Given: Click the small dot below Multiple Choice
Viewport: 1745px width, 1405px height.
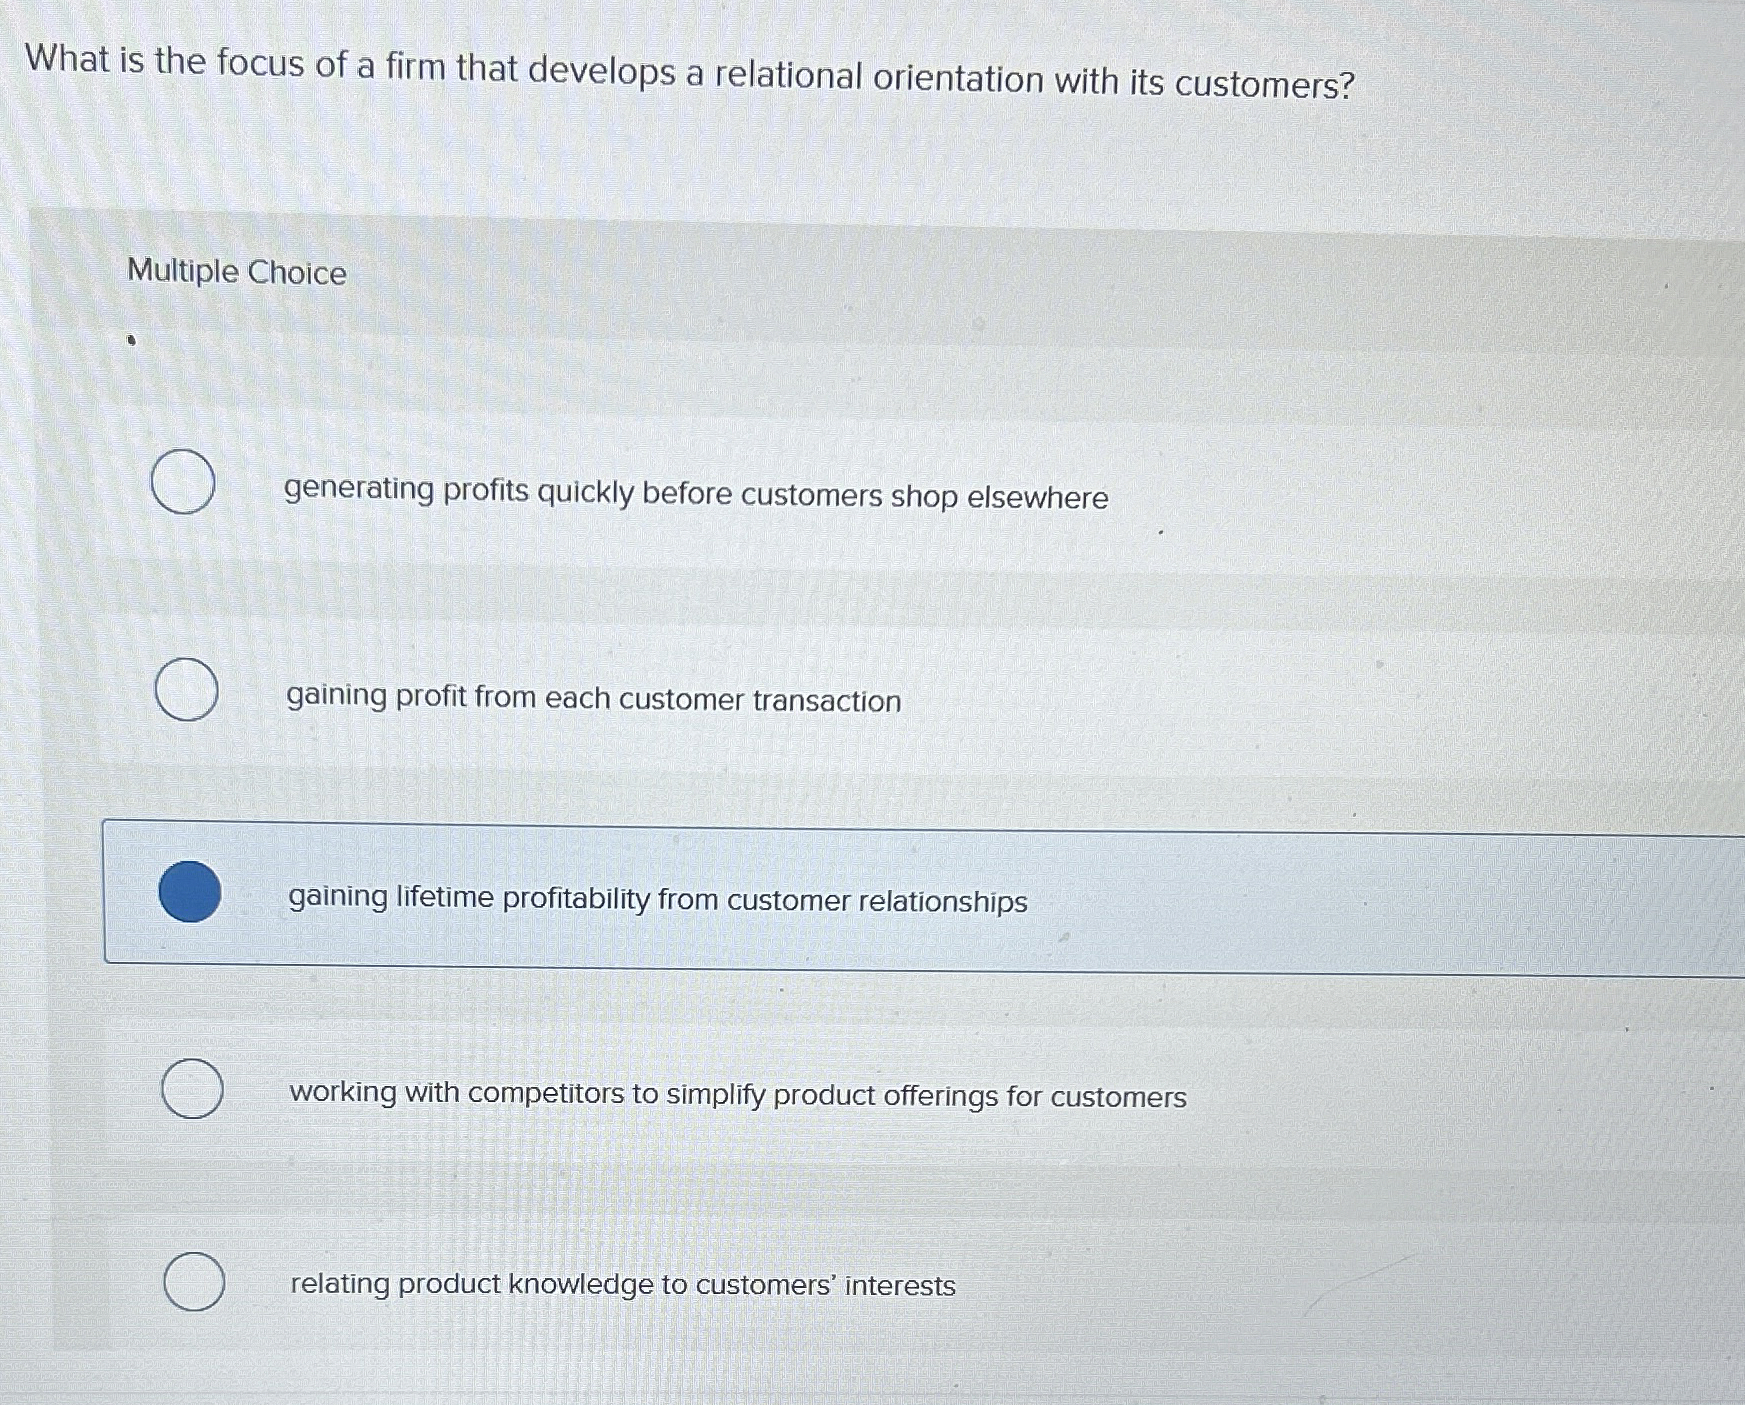Looking at the screenshot, I should click(x=131, y=340).
